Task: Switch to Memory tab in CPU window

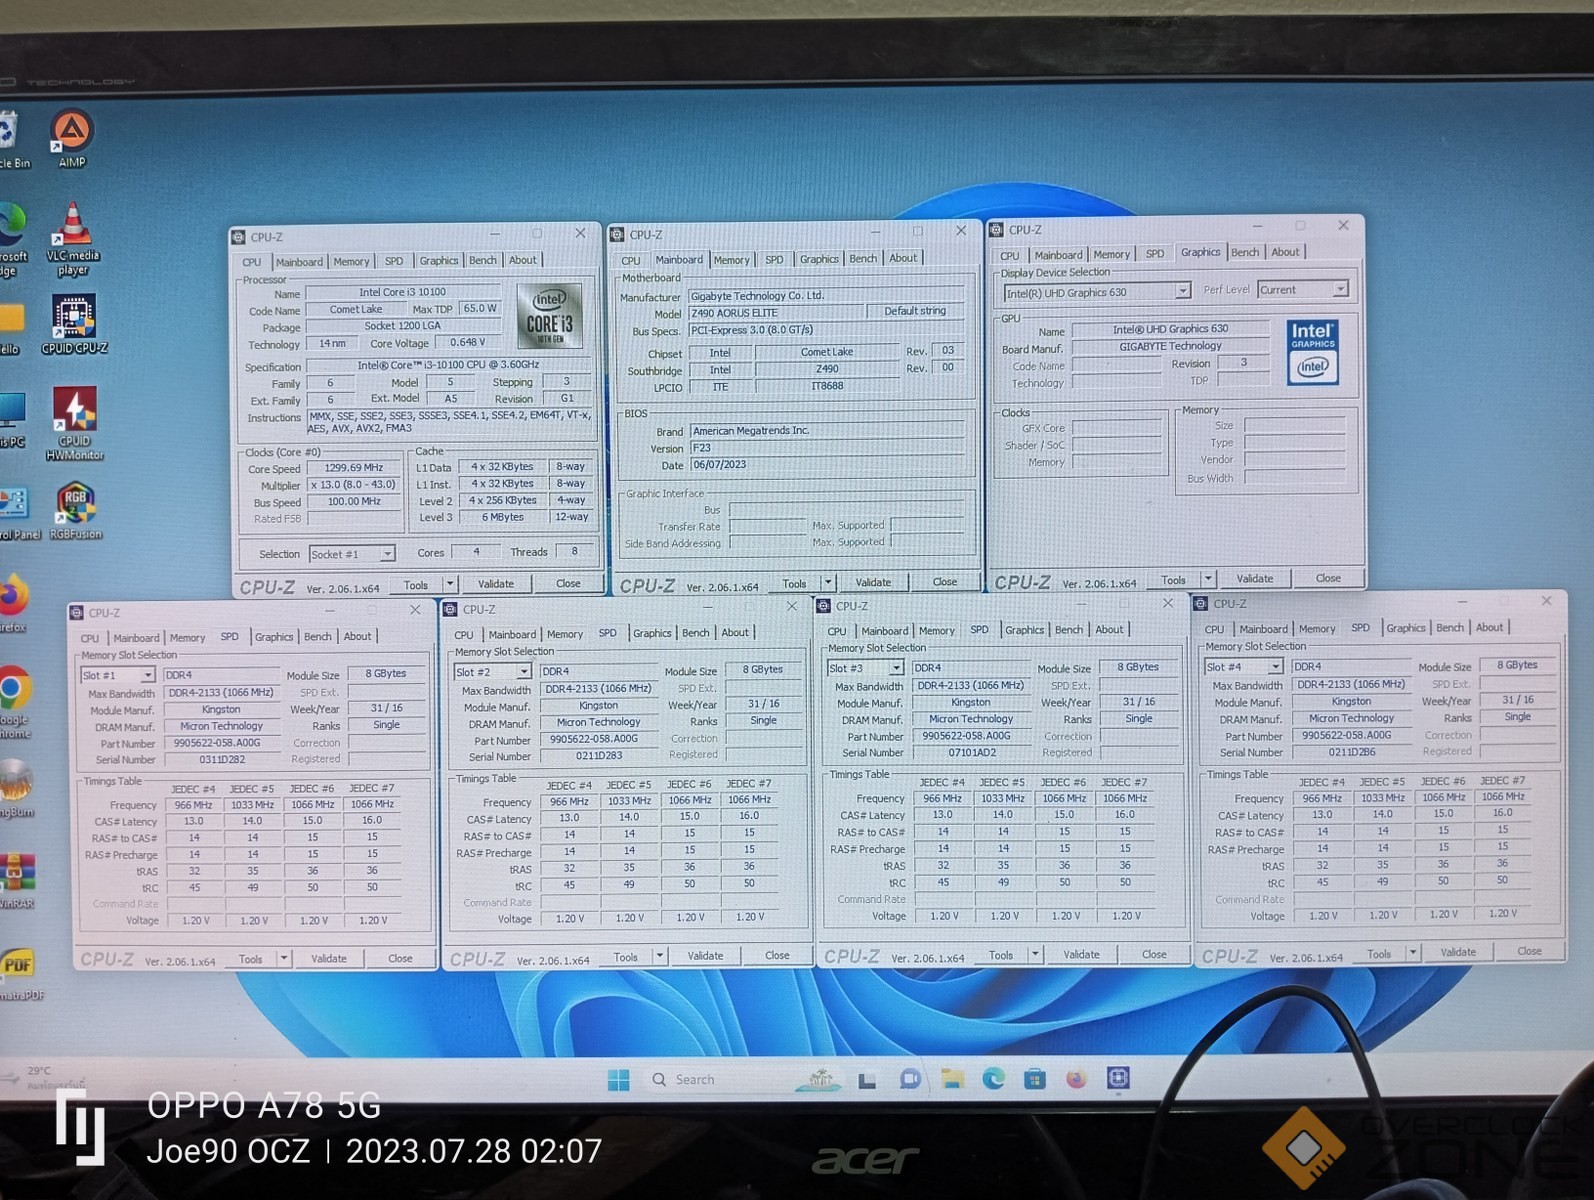Action: 351,261
